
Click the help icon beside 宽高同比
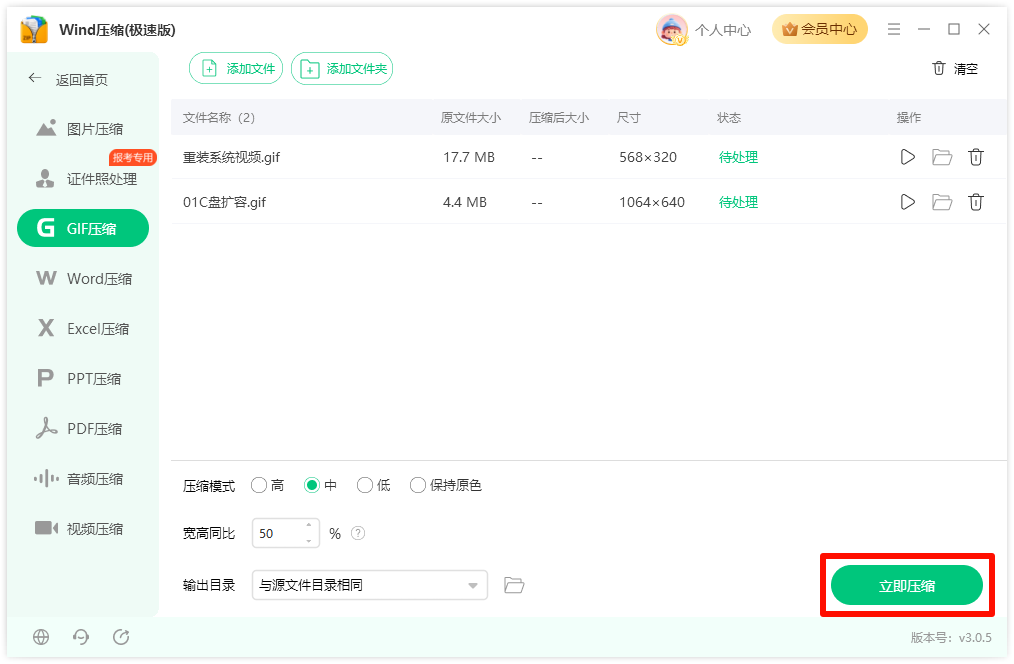pos(358,533)
